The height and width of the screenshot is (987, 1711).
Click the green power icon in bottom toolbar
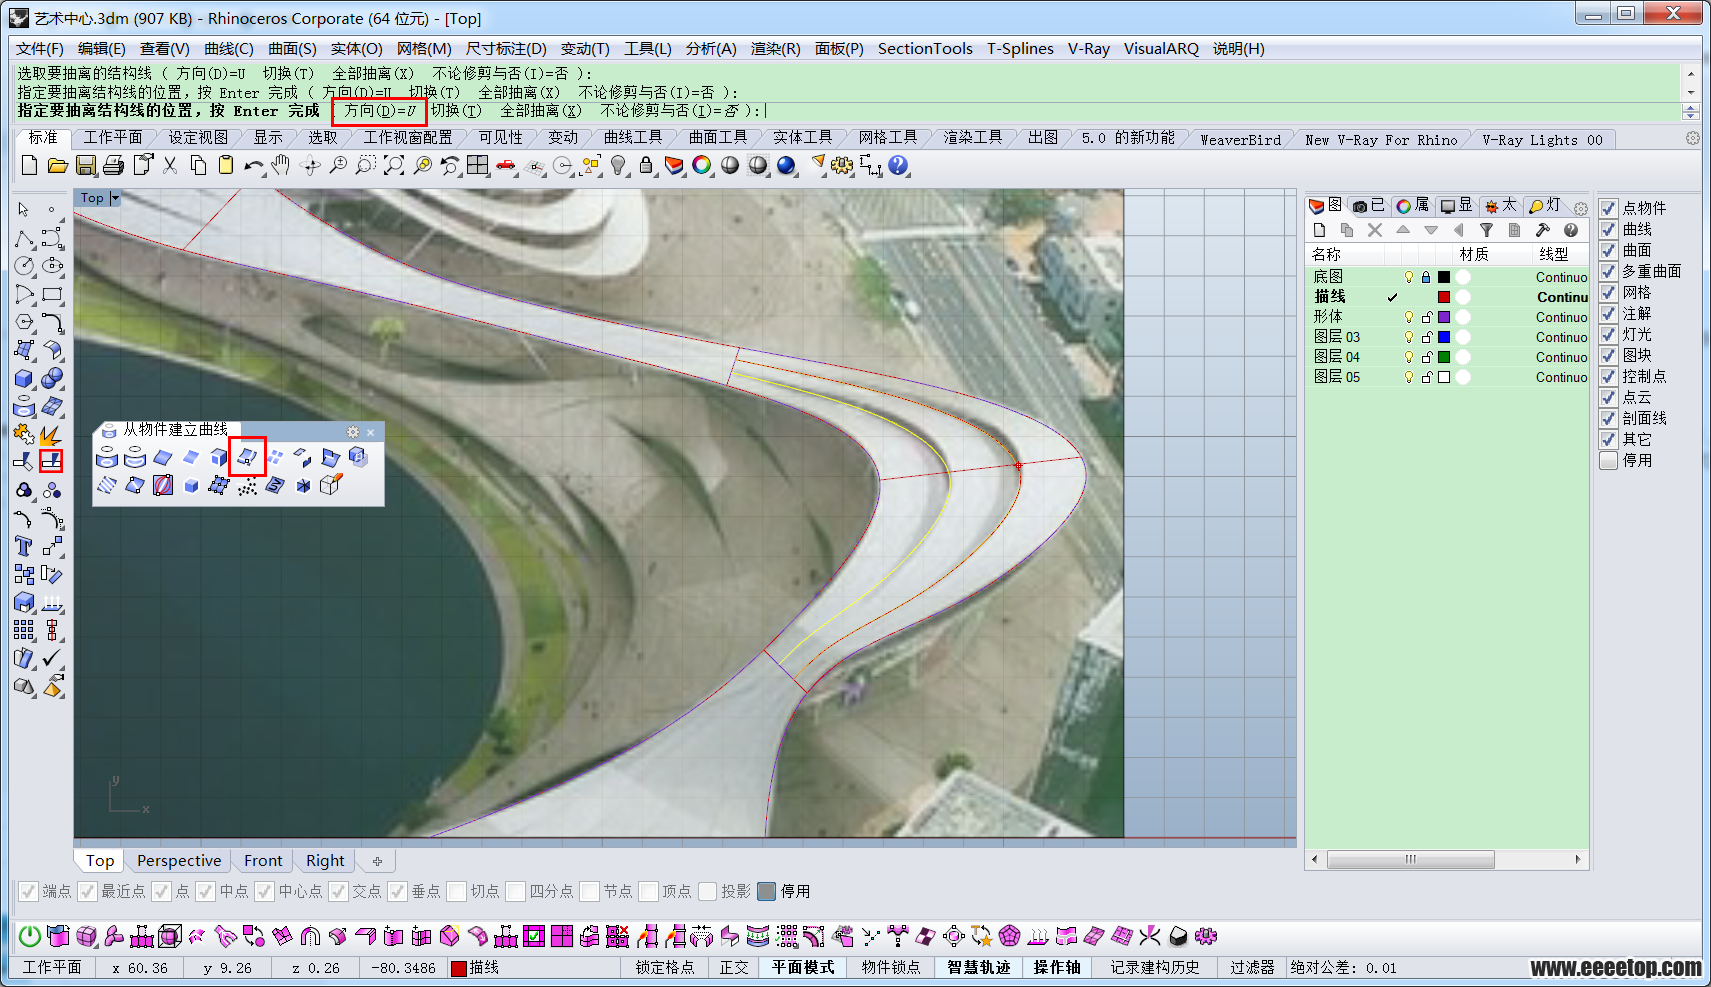tap(30, 936)
